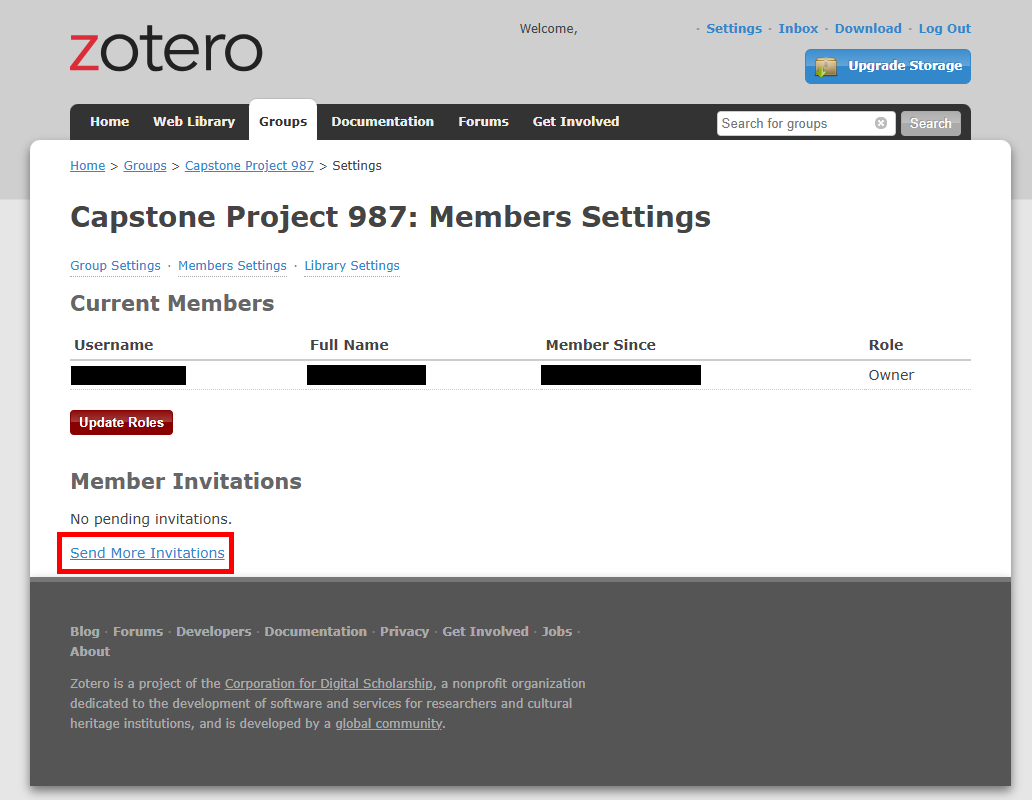The image size is (1032, 800).
Task: Switch to Library Settings link
Action: (352, 266)
